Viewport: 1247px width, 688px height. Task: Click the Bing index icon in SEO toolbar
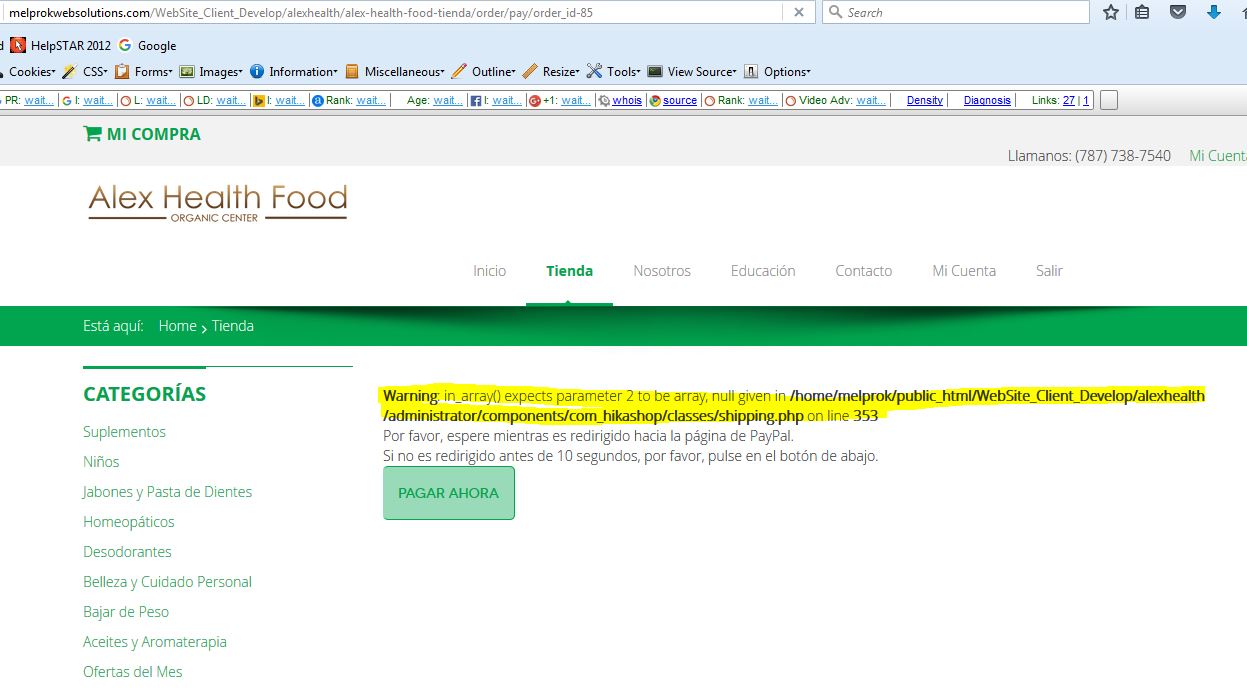(x=258, y=100)
